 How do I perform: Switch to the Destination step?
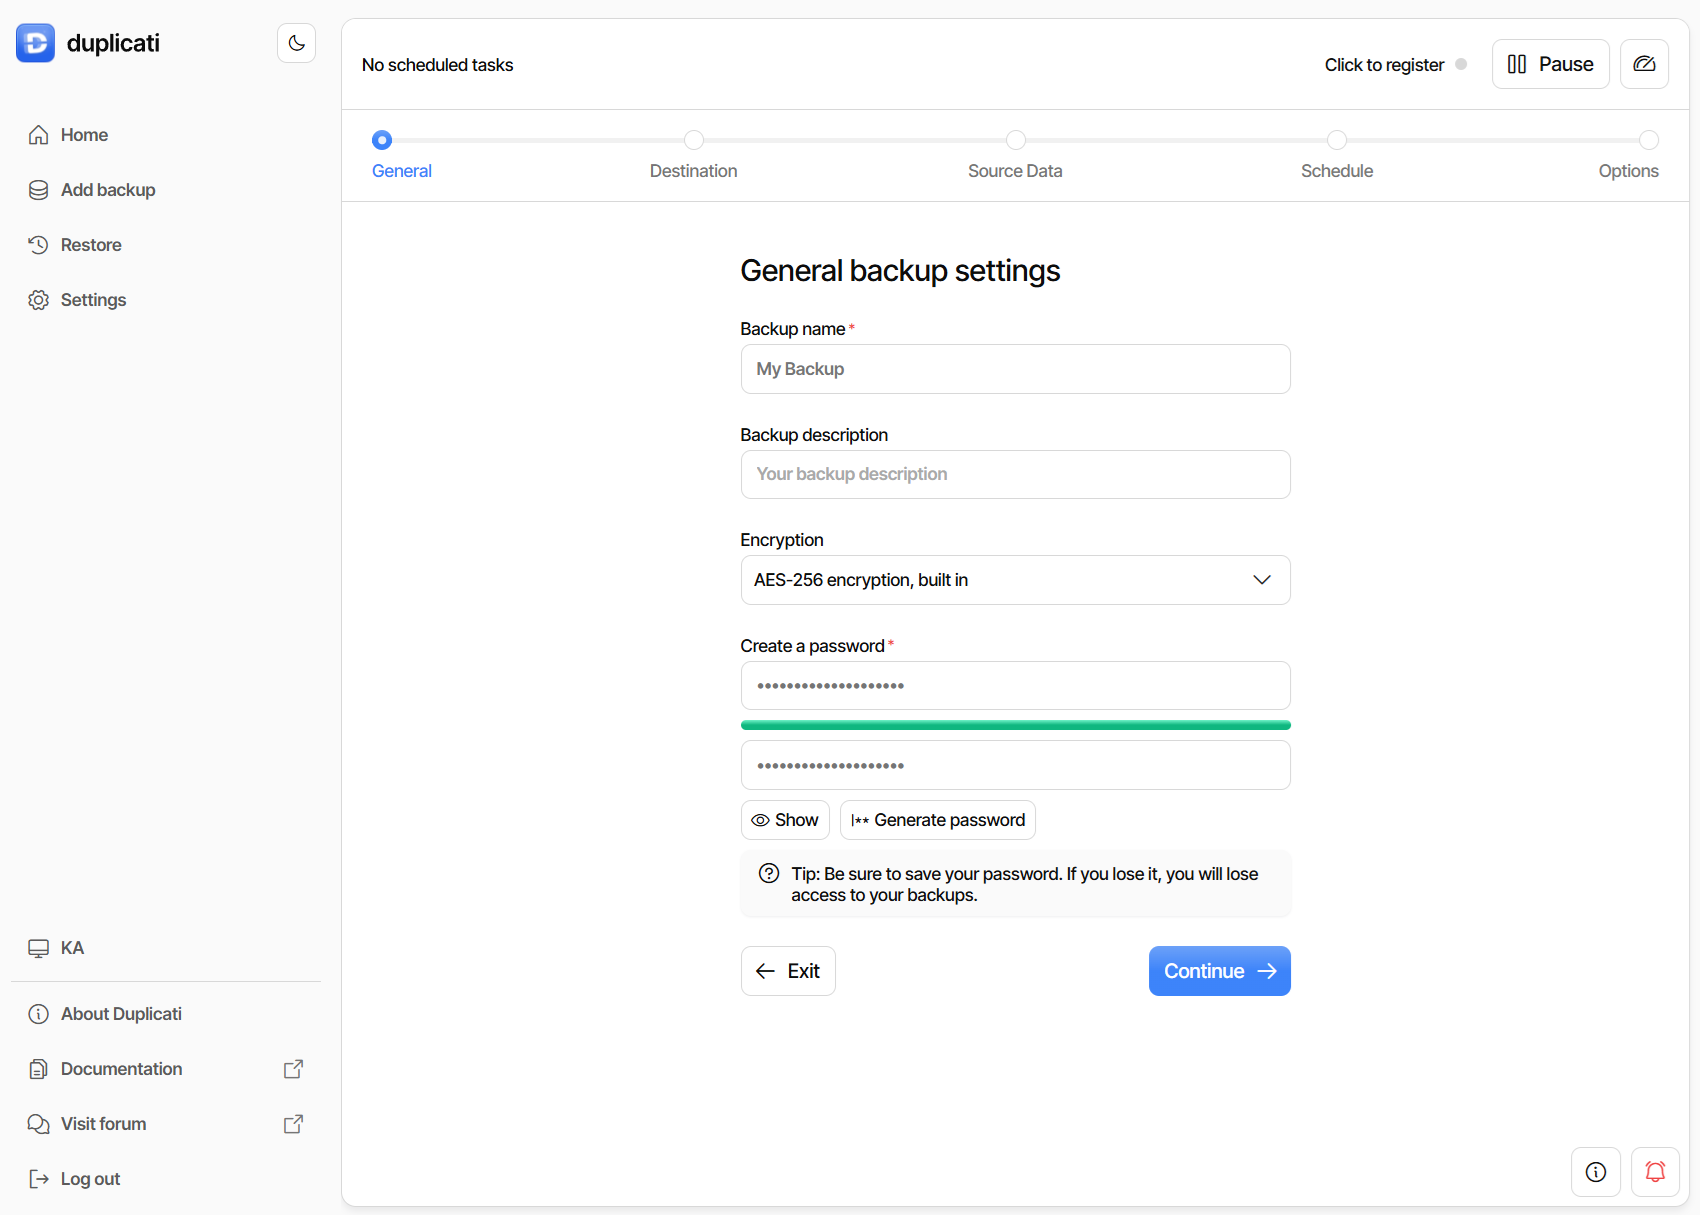click(x=693, y=140)
